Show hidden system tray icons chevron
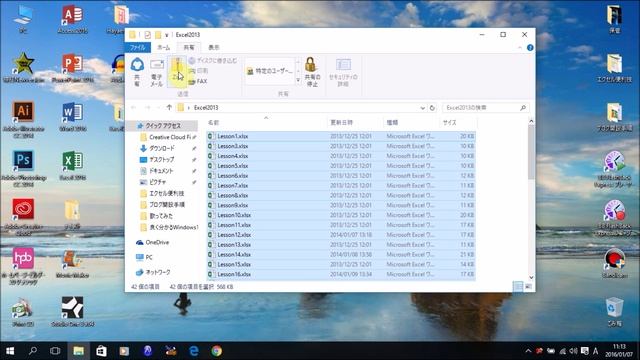This screenshot has width=640, height=360. [x=528, y=351]
